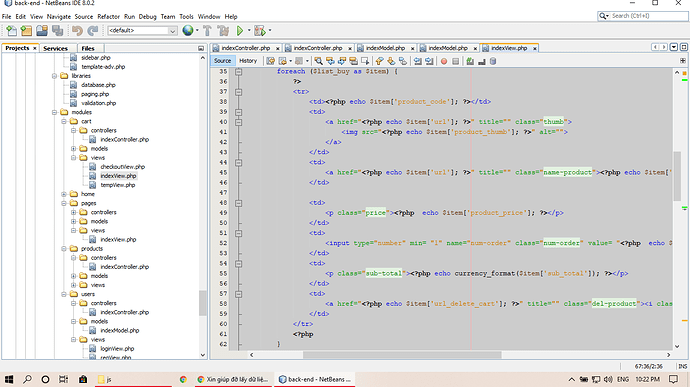This screenshot has height=387, width=690.
Task: Run the project with green play icon
Action: click(240, 30)
